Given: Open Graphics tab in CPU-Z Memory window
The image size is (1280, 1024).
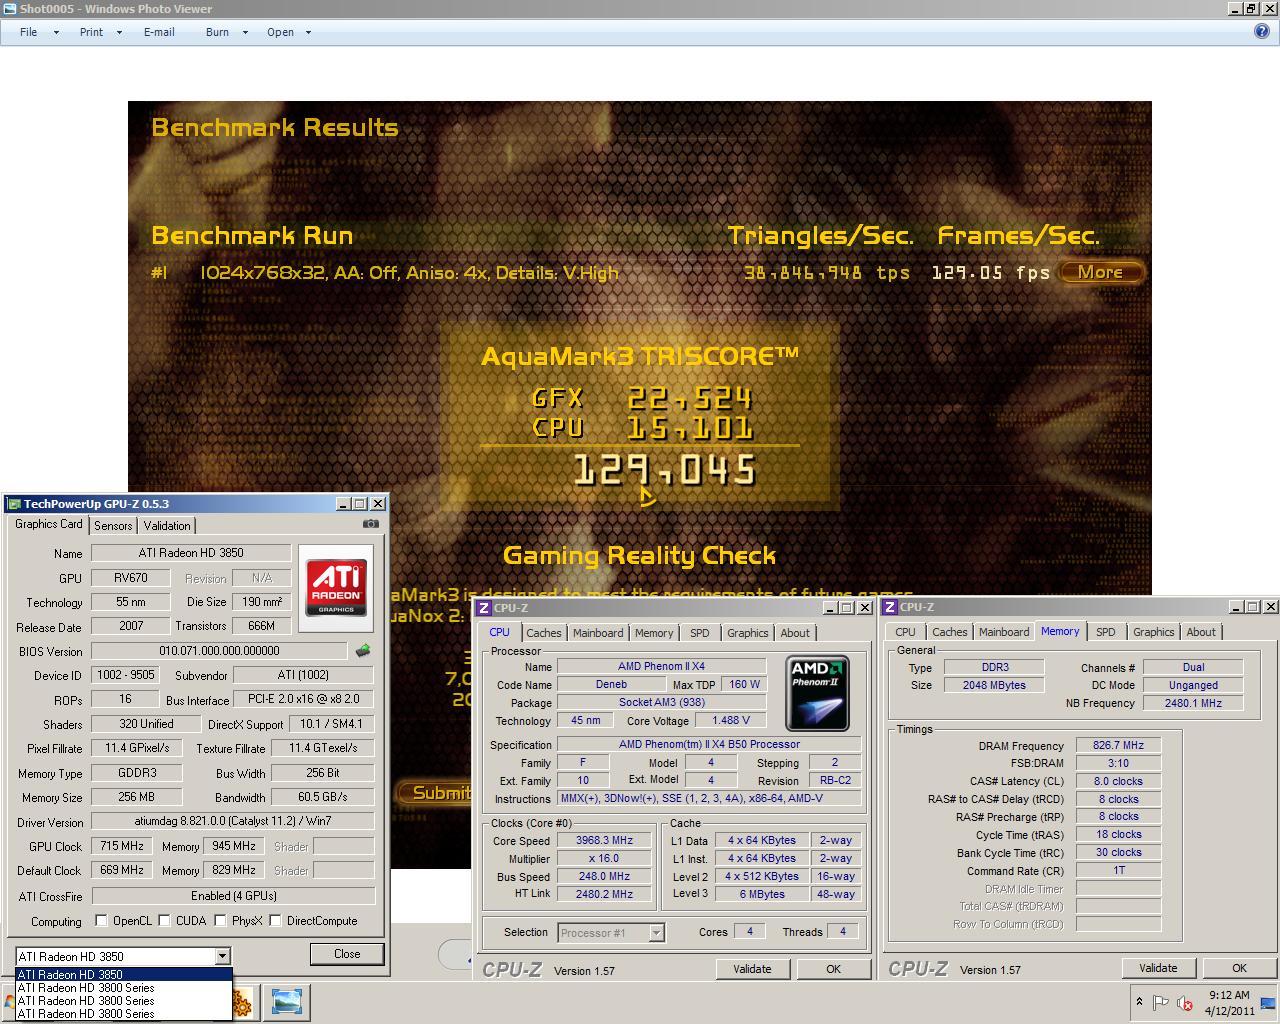Looking at the screenshot, I should pos(1153,632).
